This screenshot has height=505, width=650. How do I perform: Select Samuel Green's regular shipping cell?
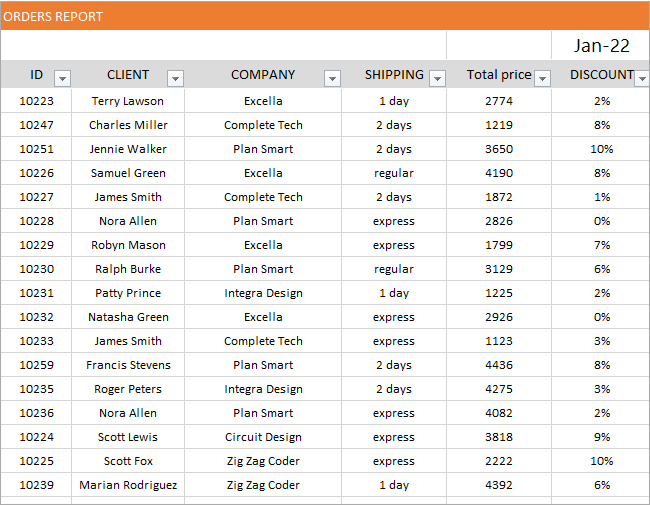[394, 173]
